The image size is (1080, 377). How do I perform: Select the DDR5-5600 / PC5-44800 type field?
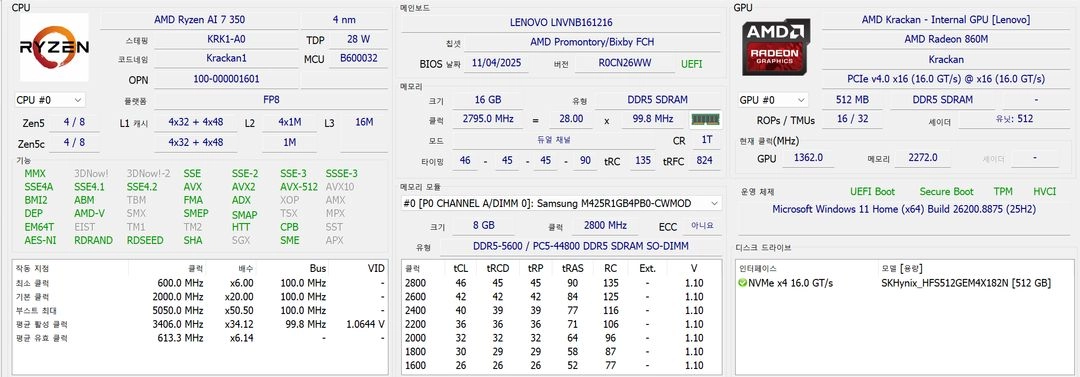pos(580,246)
